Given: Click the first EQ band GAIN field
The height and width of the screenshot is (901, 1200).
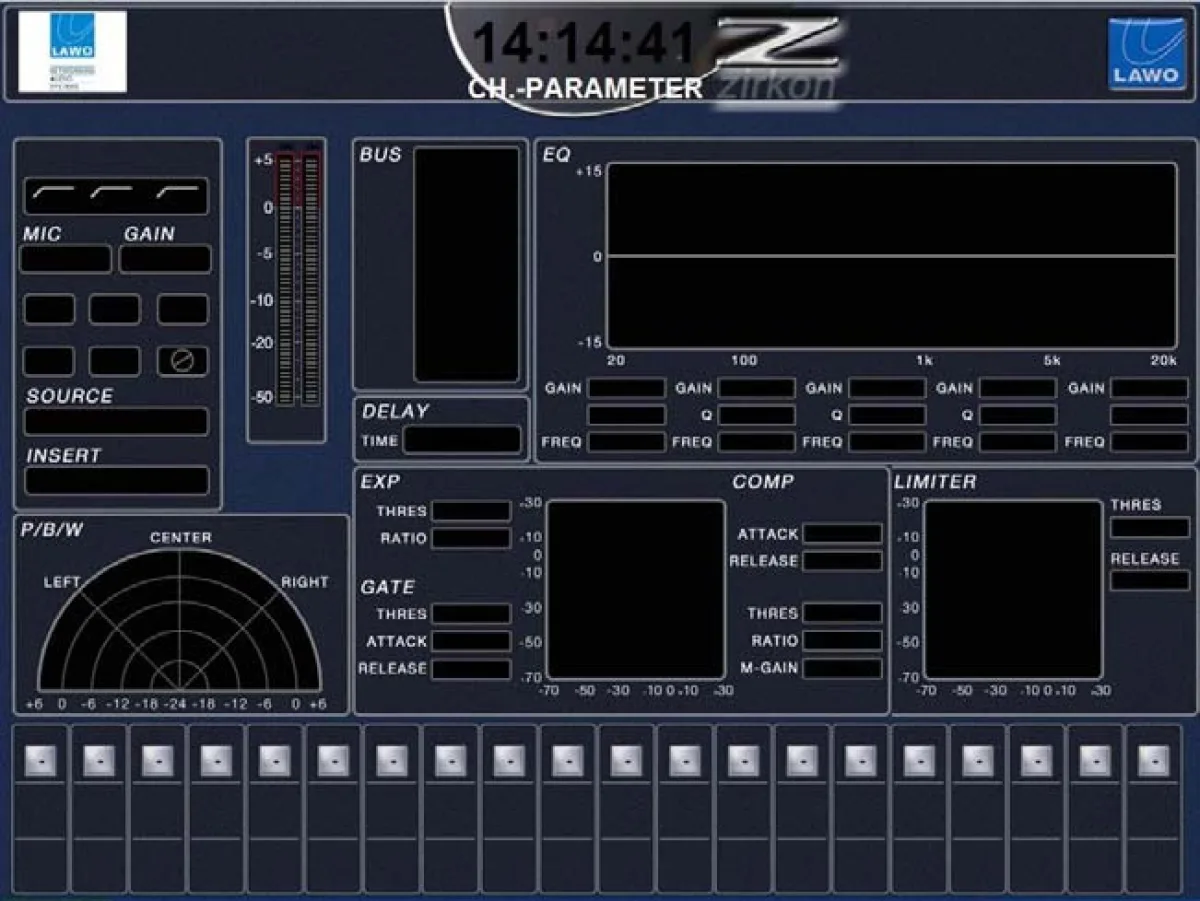Looking at the screenshot, I should click(x=626, y=388).
